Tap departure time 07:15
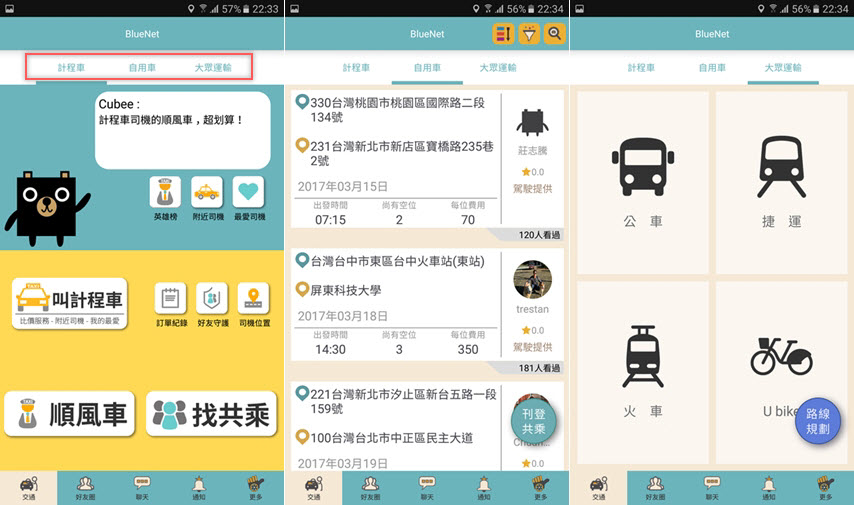Image resolution: width=854 pixels, height=505 pixels. [330, 220]
